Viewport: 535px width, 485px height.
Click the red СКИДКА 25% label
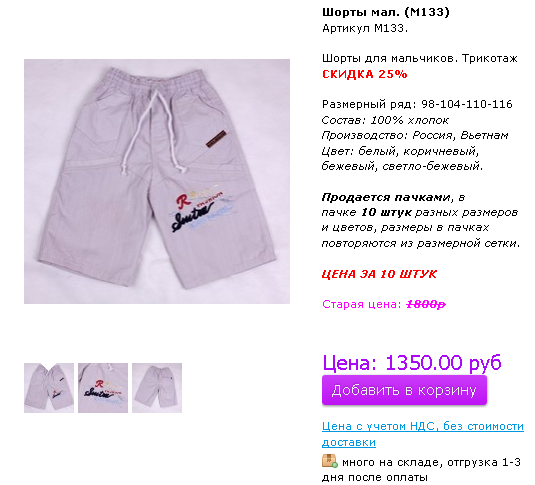point(365,74)
